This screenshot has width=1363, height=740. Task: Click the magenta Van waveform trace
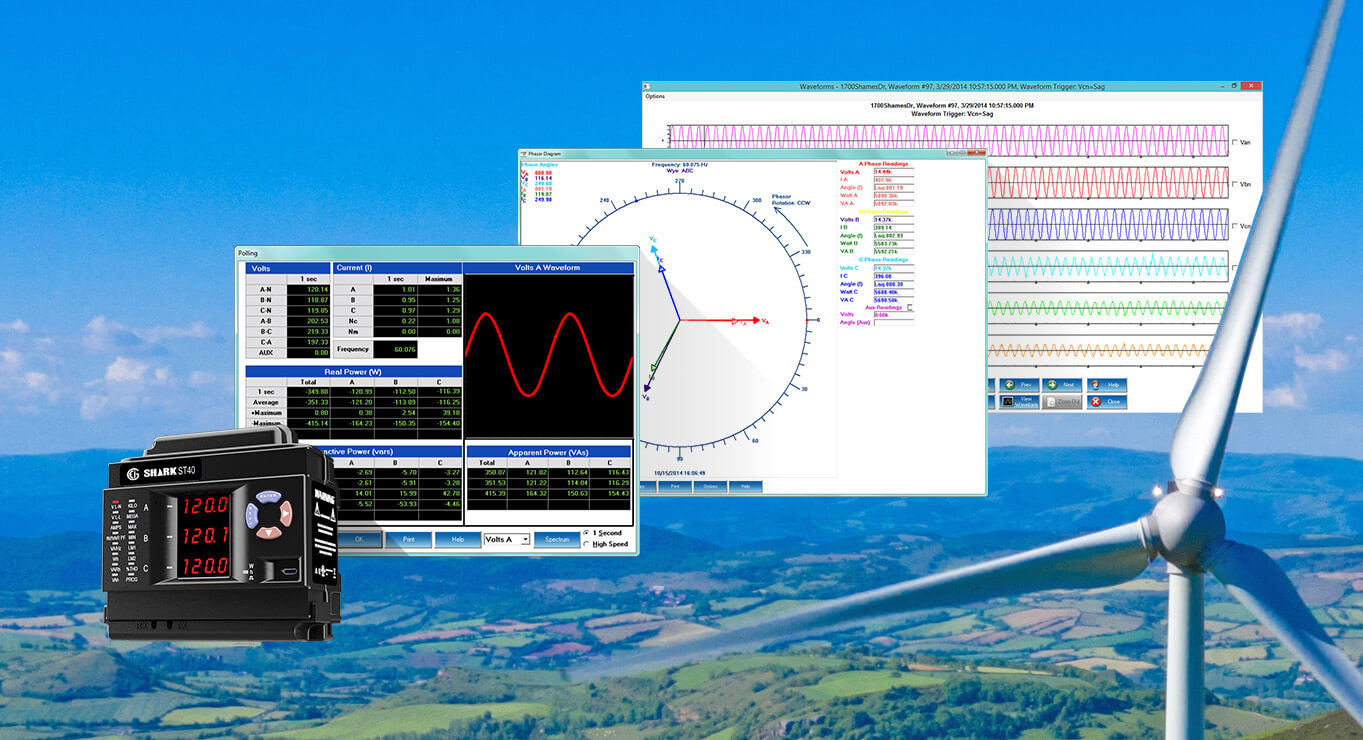click(948, 141)
